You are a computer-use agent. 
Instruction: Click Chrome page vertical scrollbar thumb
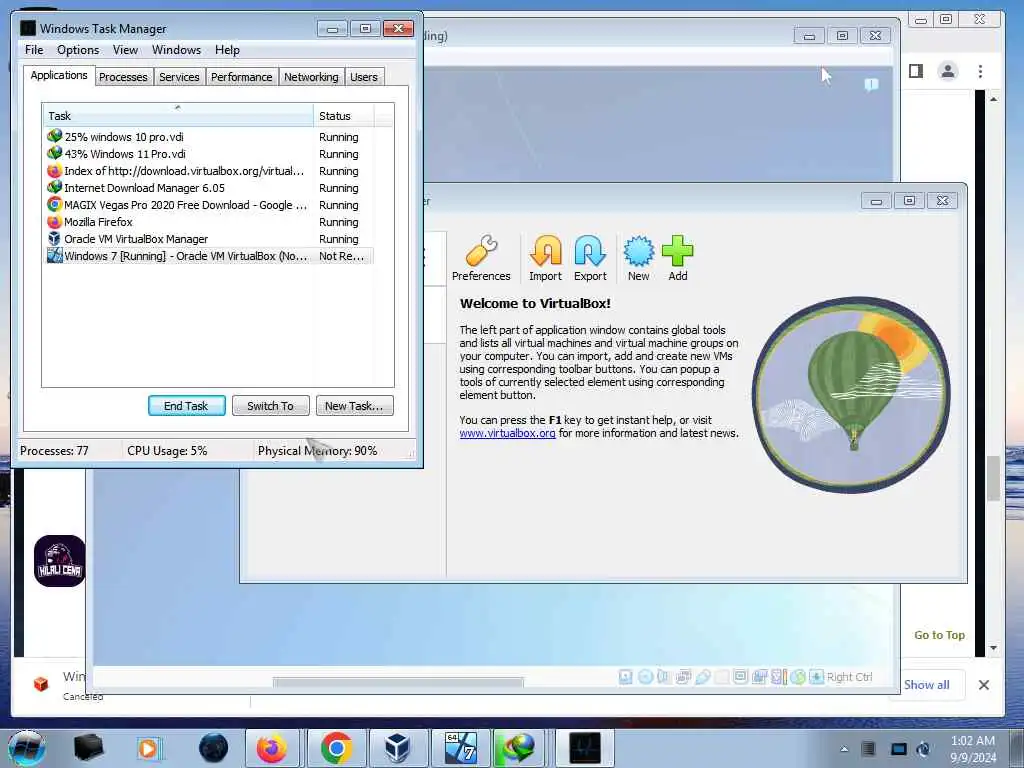pyautogui.click(x=993, y=479)
